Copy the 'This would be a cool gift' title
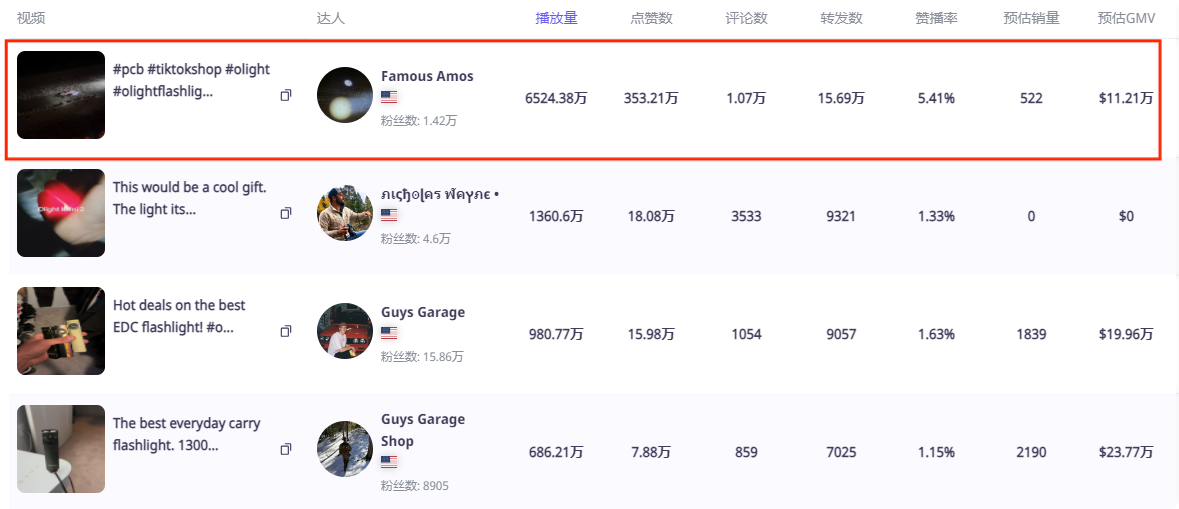This screenshot has width=1179, height=509. point(286,213)
